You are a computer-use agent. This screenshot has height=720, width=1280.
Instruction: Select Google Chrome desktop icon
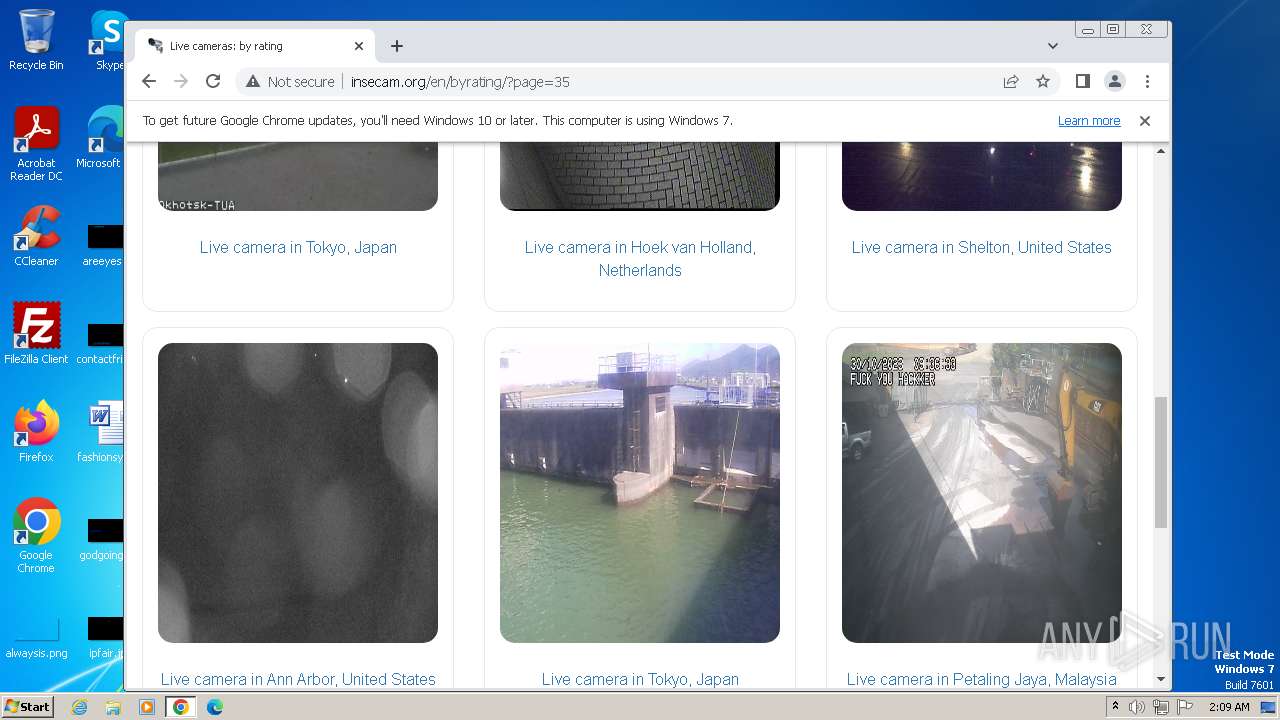36,535
